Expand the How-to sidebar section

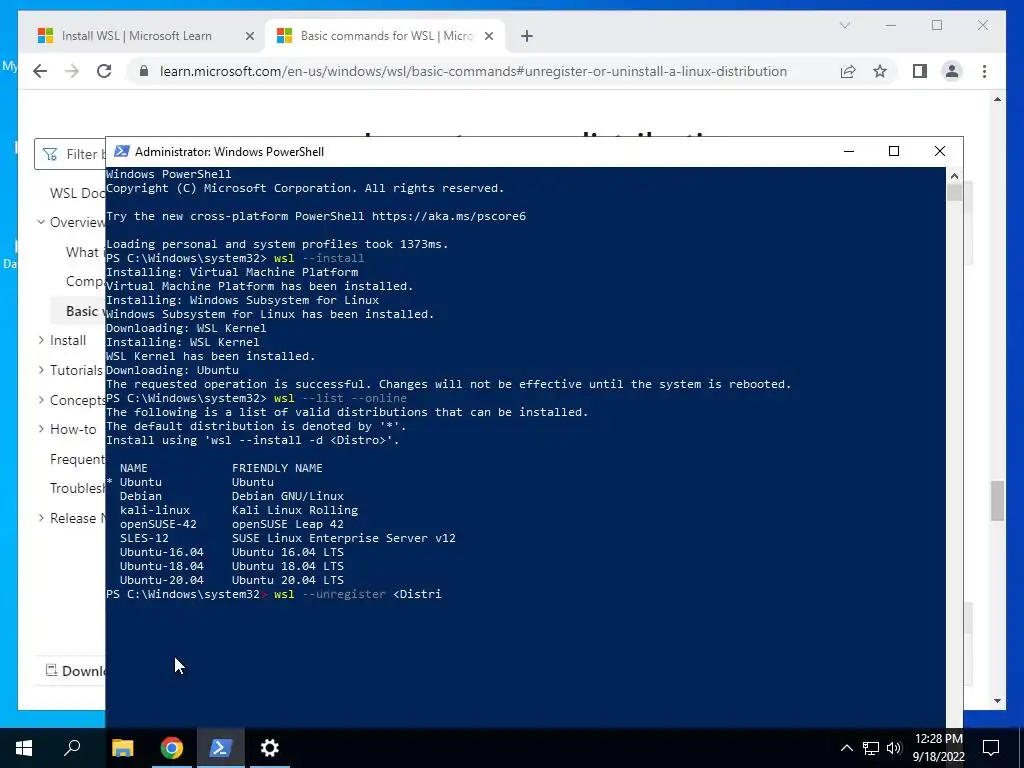click(x=41, y=429)
